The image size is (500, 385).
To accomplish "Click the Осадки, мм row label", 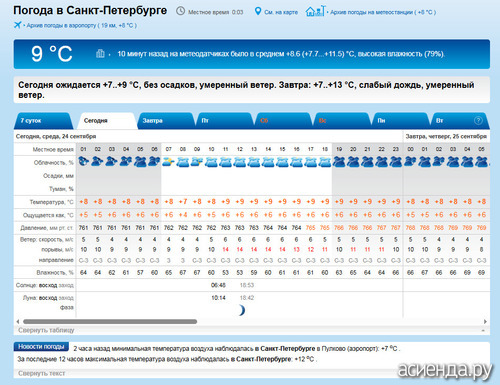I will pyautogui.click(x=58, y=176).
